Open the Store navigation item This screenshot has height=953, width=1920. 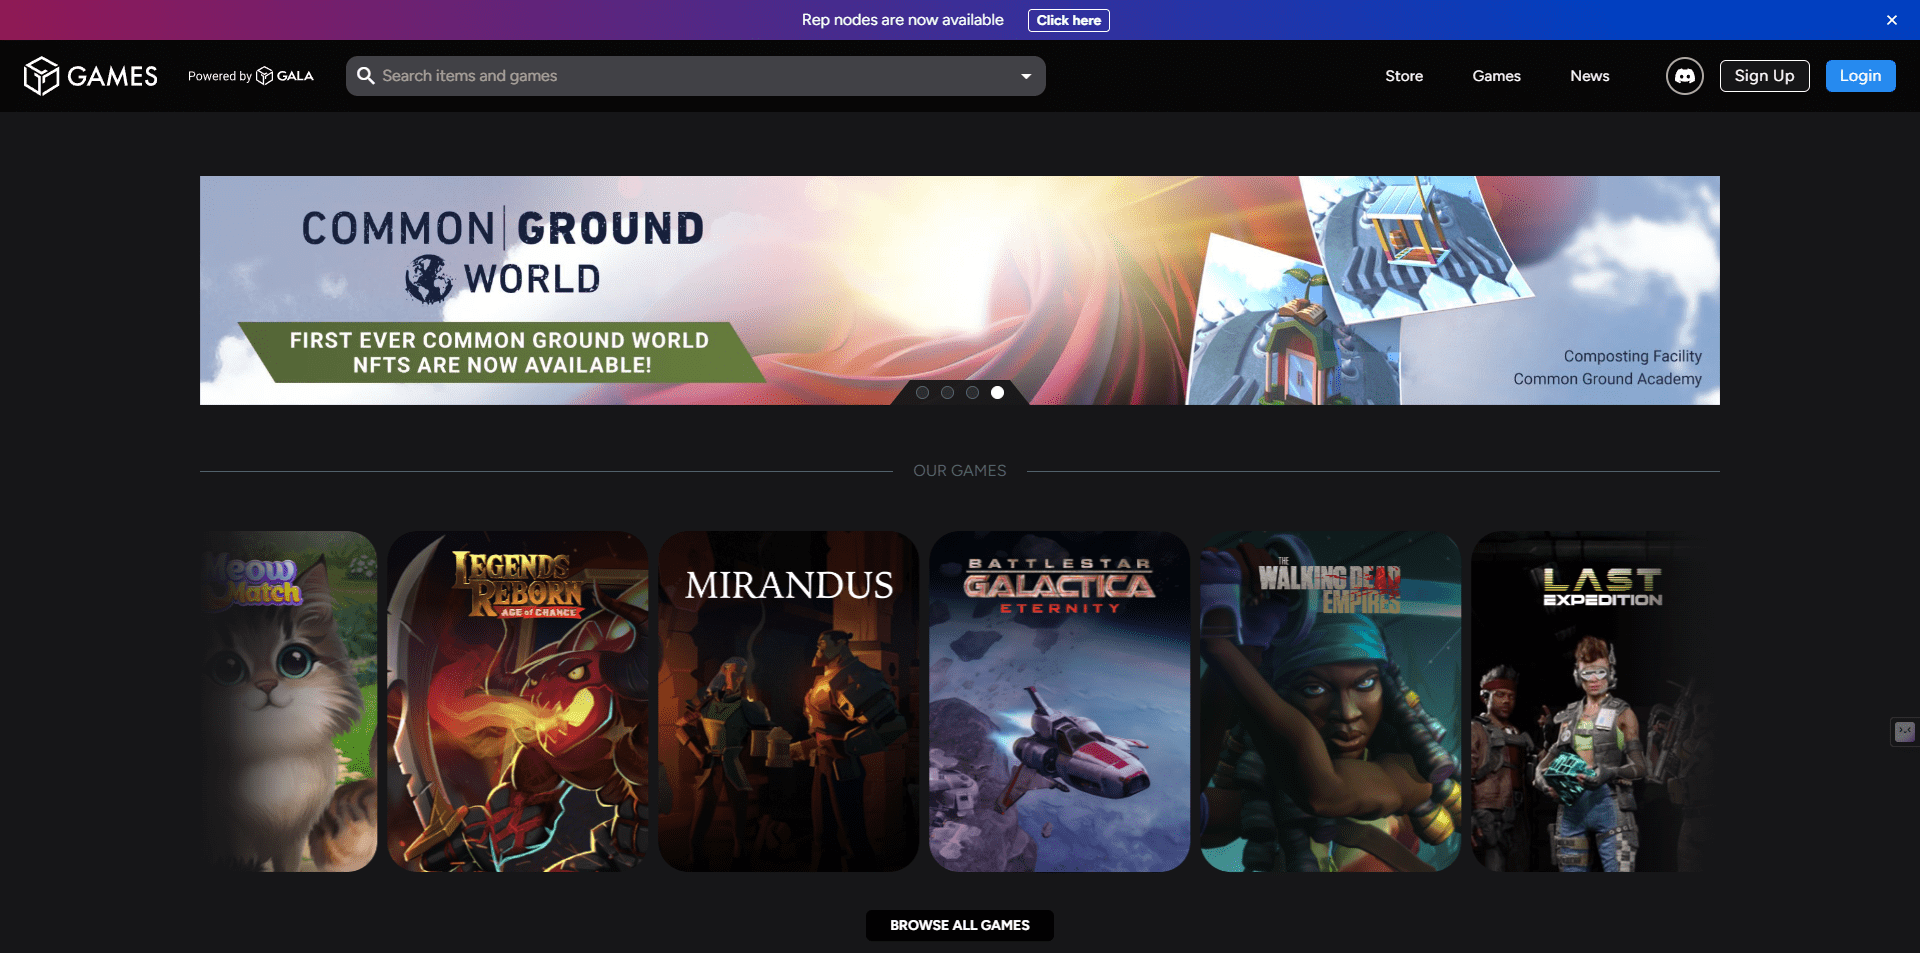point(1404,75)
